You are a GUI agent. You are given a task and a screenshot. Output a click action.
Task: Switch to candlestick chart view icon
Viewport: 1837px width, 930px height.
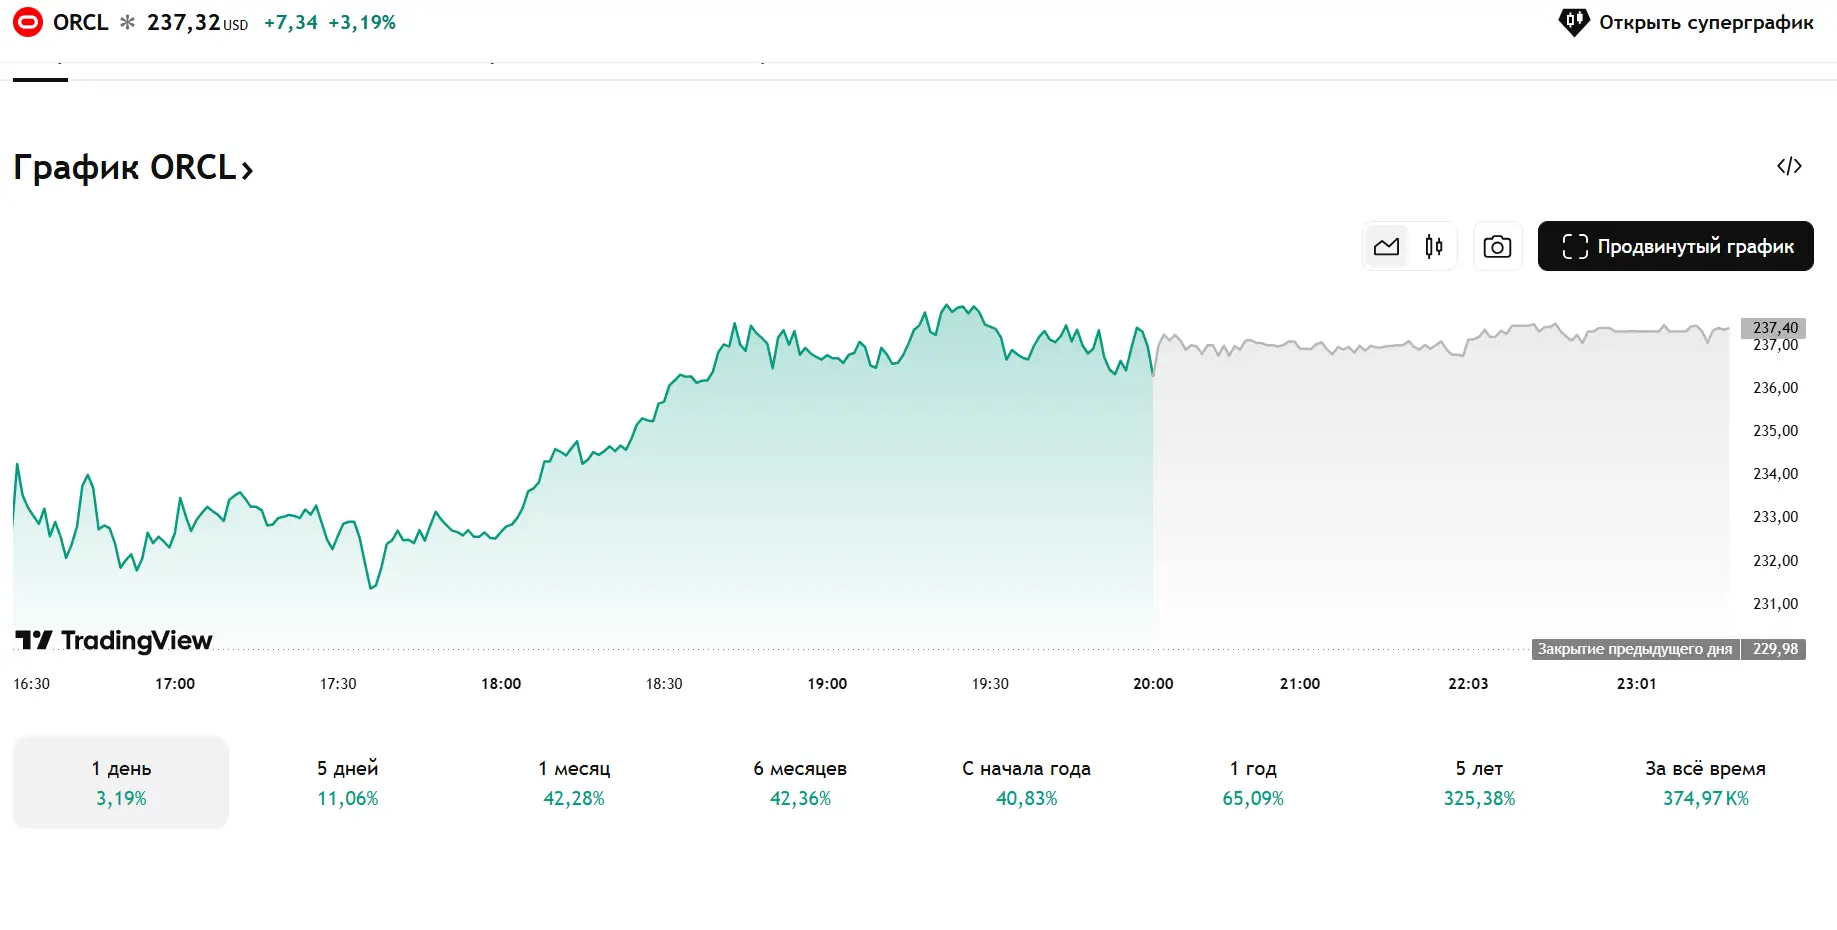point(1433,247)
